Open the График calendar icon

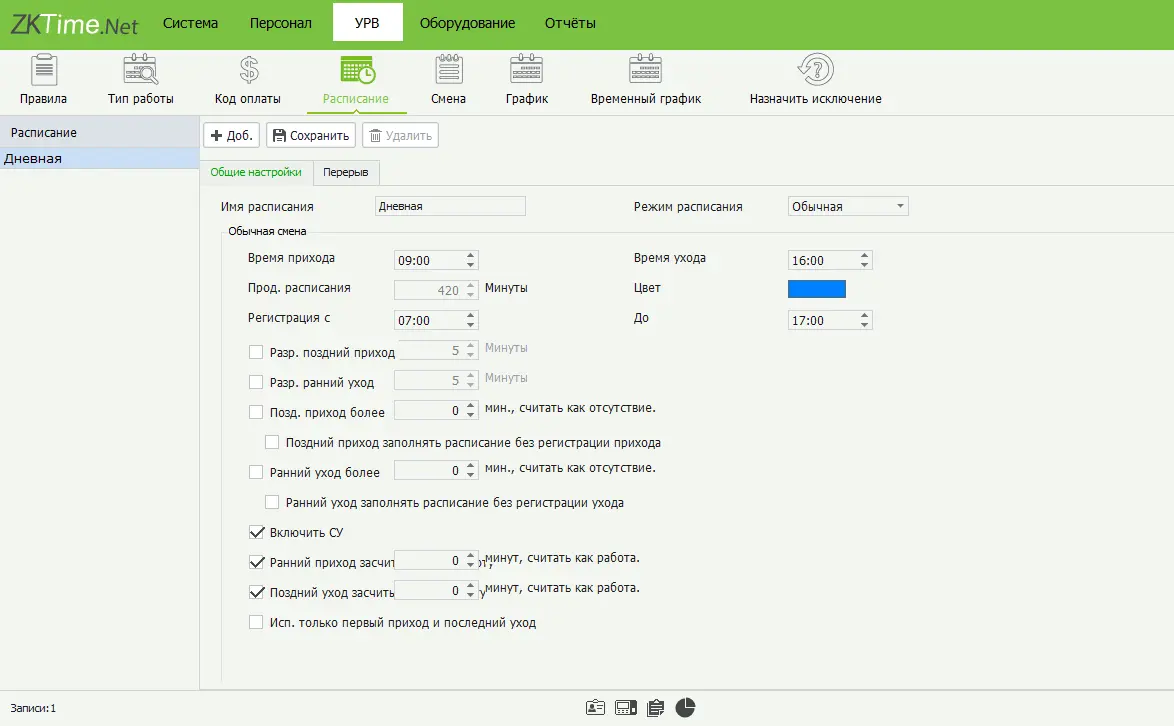click(x=526, y=71)
